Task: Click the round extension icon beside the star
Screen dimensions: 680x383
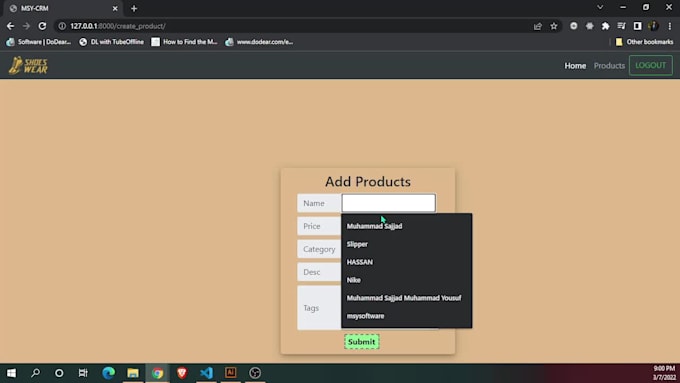Action: [574, 26]
